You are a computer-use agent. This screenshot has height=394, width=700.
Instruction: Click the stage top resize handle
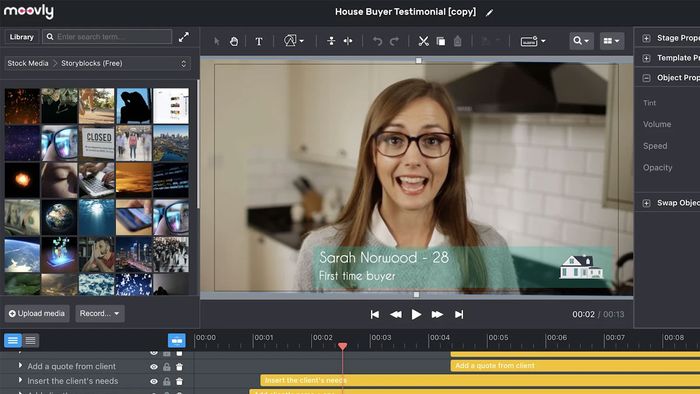[418, 60]
